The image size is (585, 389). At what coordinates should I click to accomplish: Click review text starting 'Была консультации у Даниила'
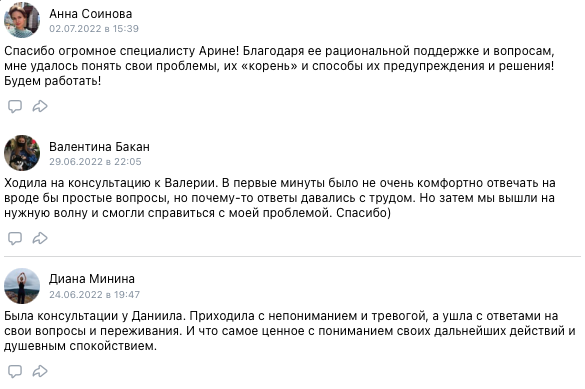coord(290,331)
